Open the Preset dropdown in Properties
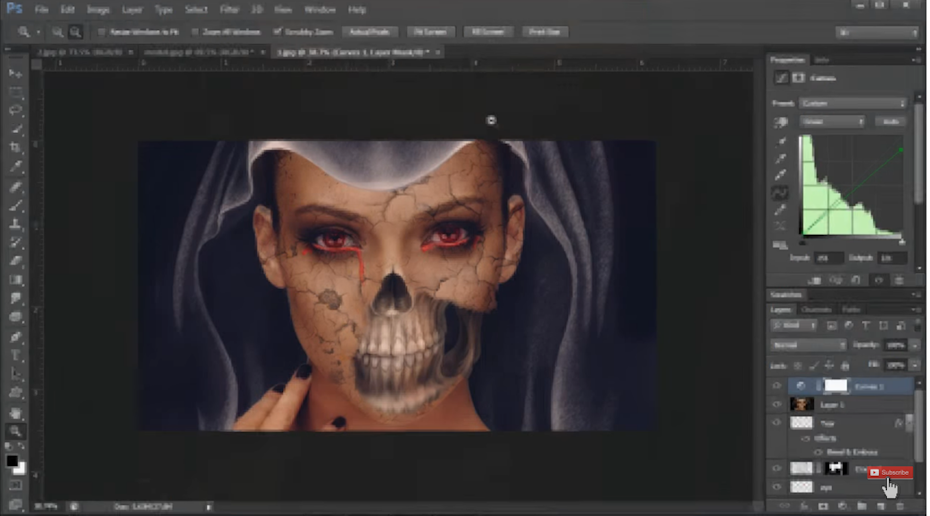The image size is (930, 516). (853, 103)
